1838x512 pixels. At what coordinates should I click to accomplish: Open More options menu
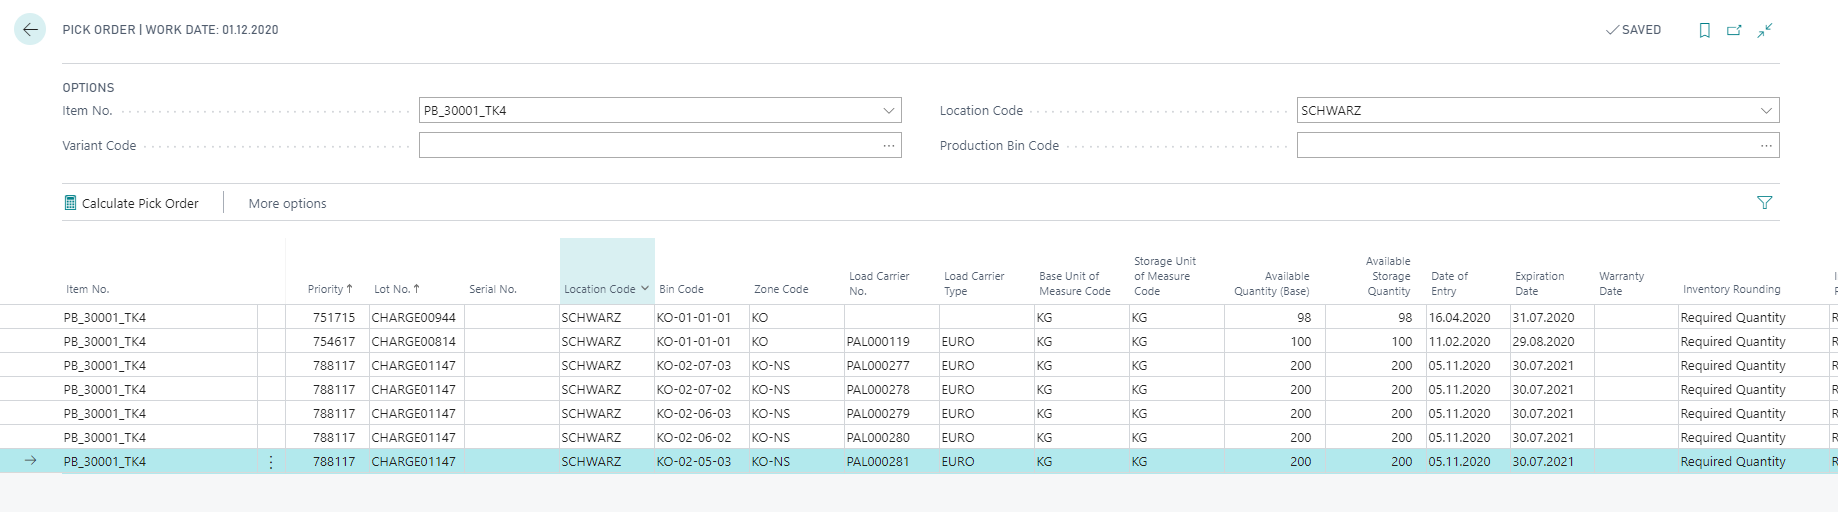[x=287, y=203]
